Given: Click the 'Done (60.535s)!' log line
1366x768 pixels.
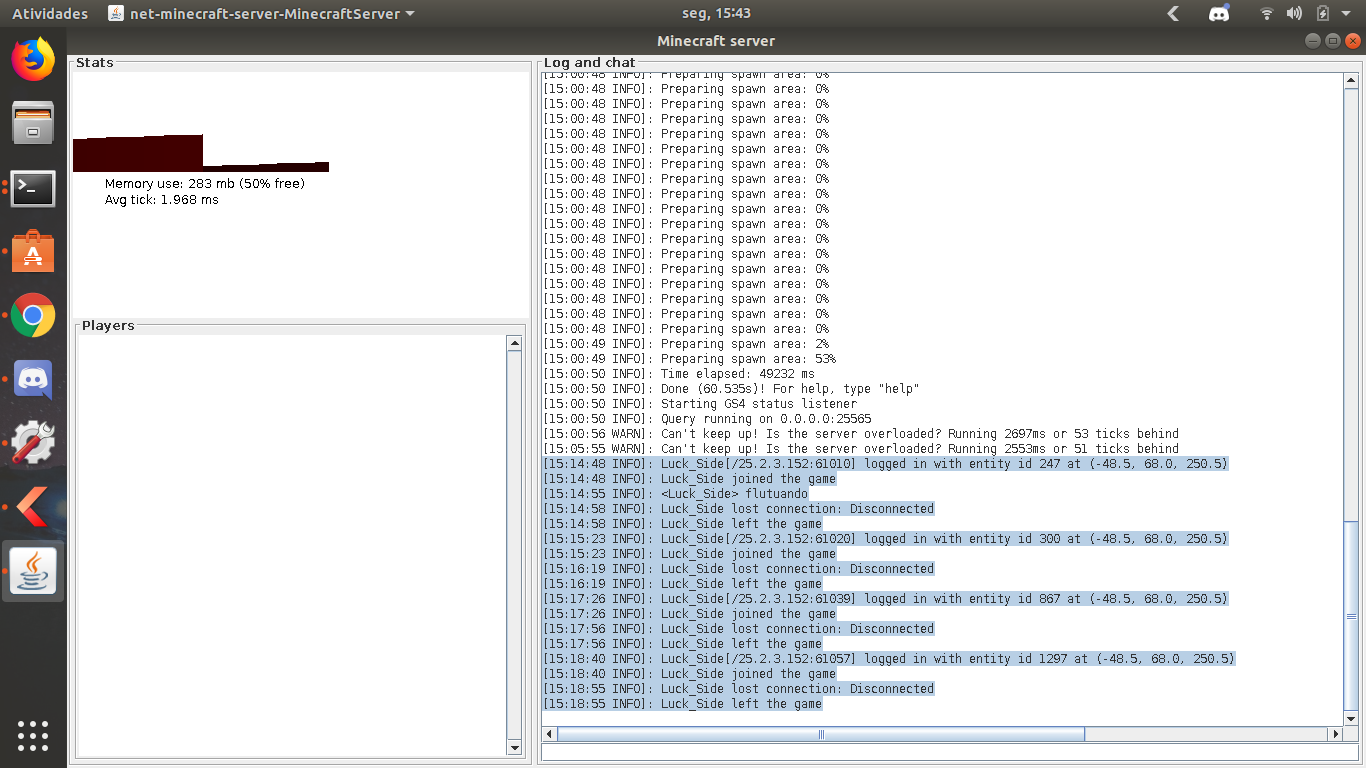Looking at the screenshot, I should (x=731, y=389).
